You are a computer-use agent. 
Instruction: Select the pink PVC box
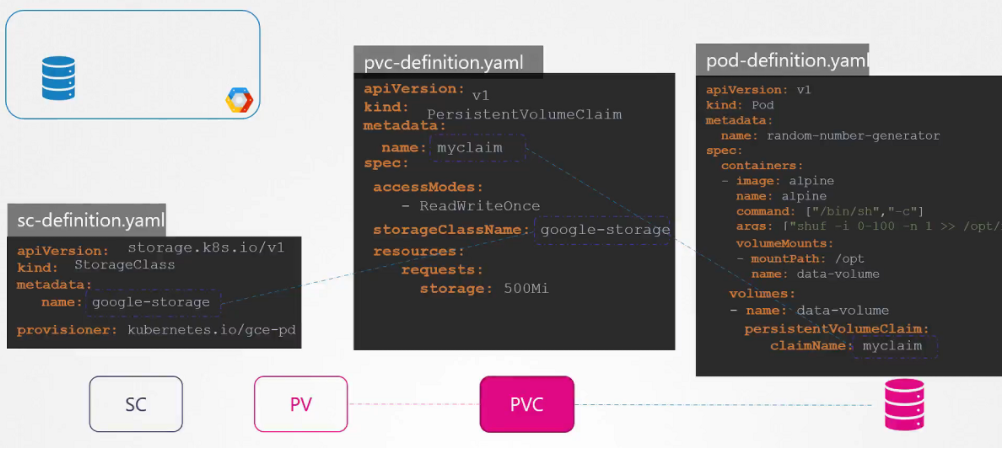[527, 404]
